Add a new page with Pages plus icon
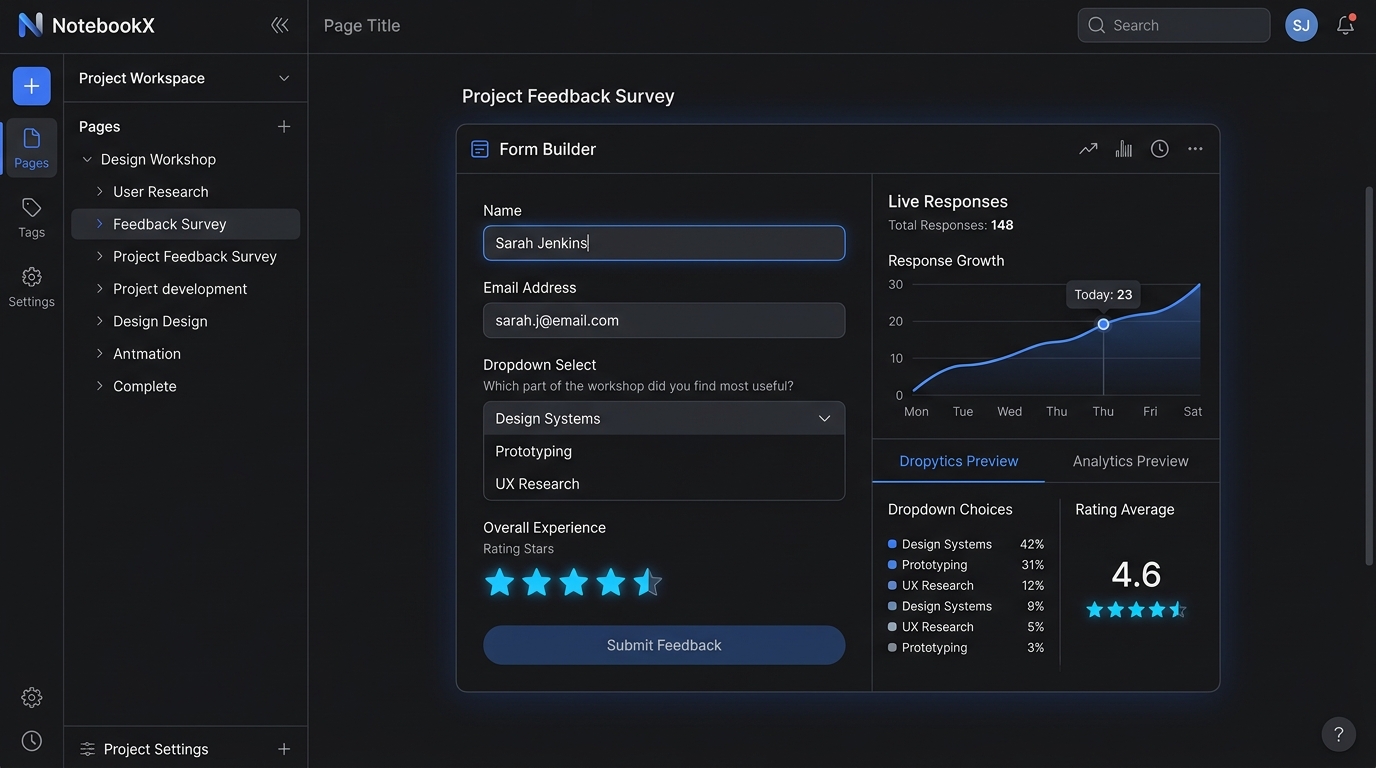The image size is (1376, 768). point(284,126)
